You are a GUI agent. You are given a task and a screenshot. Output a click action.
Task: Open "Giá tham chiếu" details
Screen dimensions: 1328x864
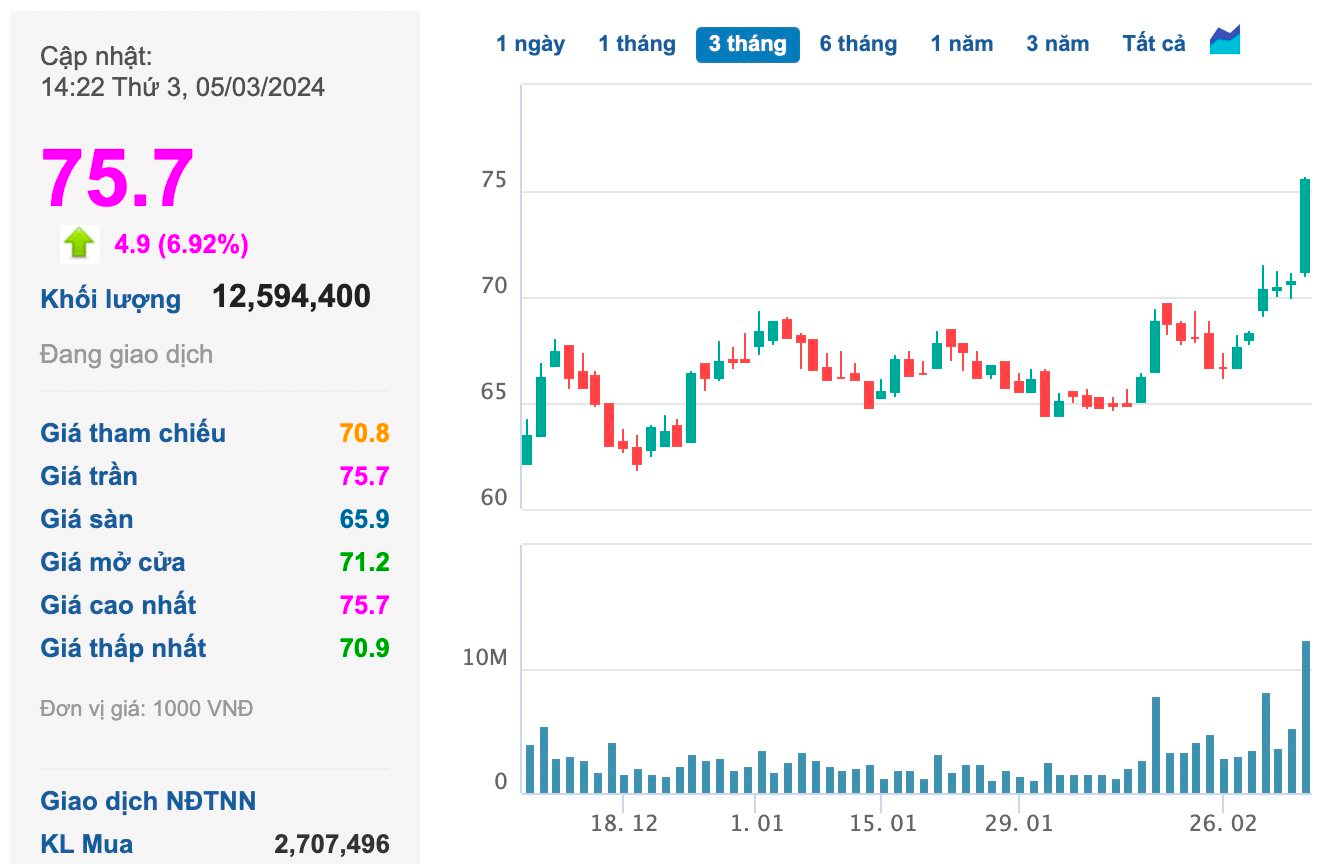[x=133, y=433]
